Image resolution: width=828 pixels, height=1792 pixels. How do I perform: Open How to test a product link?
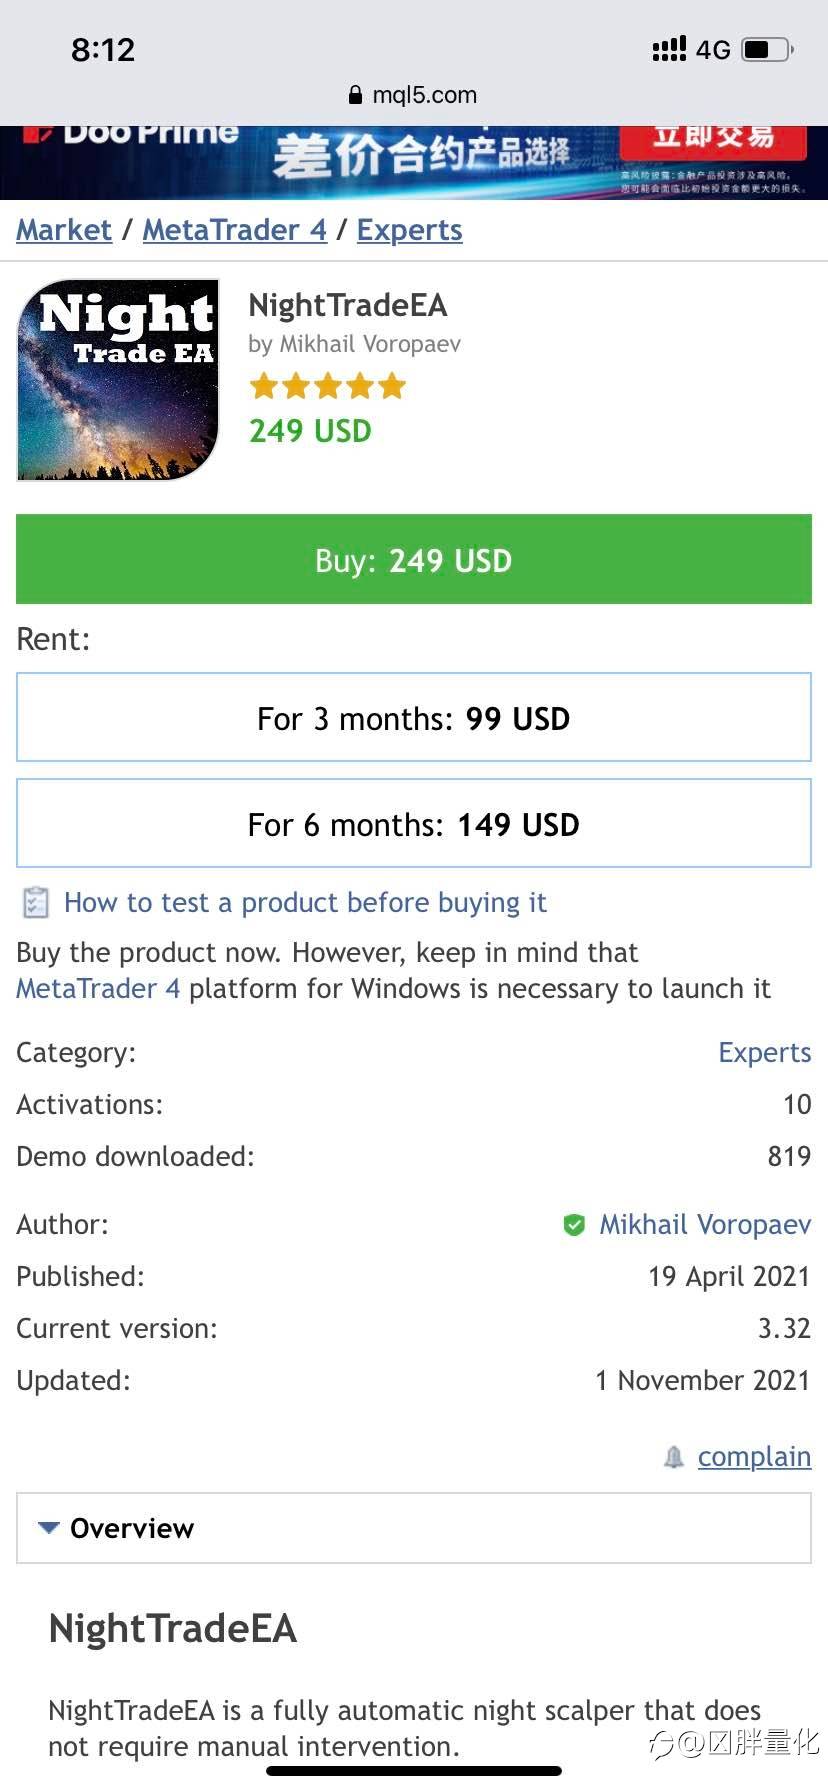tap(305, 903)
